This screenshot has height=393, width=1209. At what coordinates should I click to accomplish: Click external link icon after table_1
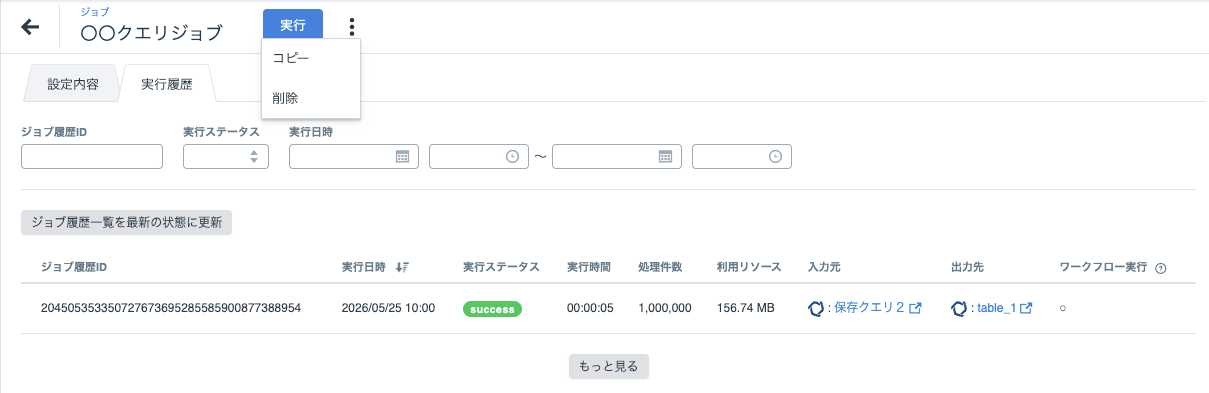click(1026, 309)
